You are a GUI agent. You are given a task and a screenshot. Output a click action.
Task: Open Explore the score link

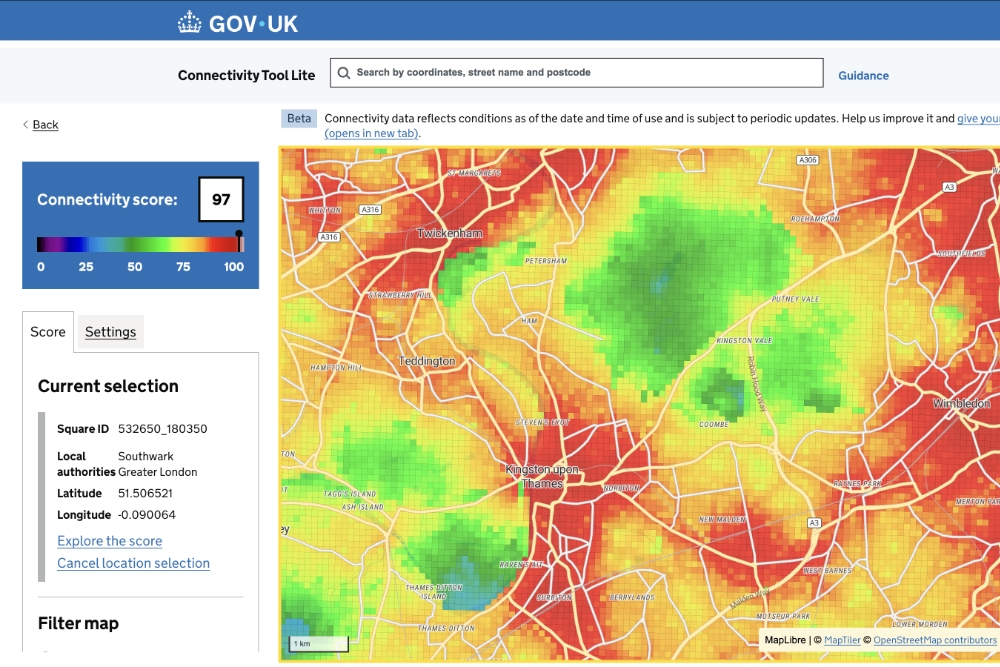[109, 541]
